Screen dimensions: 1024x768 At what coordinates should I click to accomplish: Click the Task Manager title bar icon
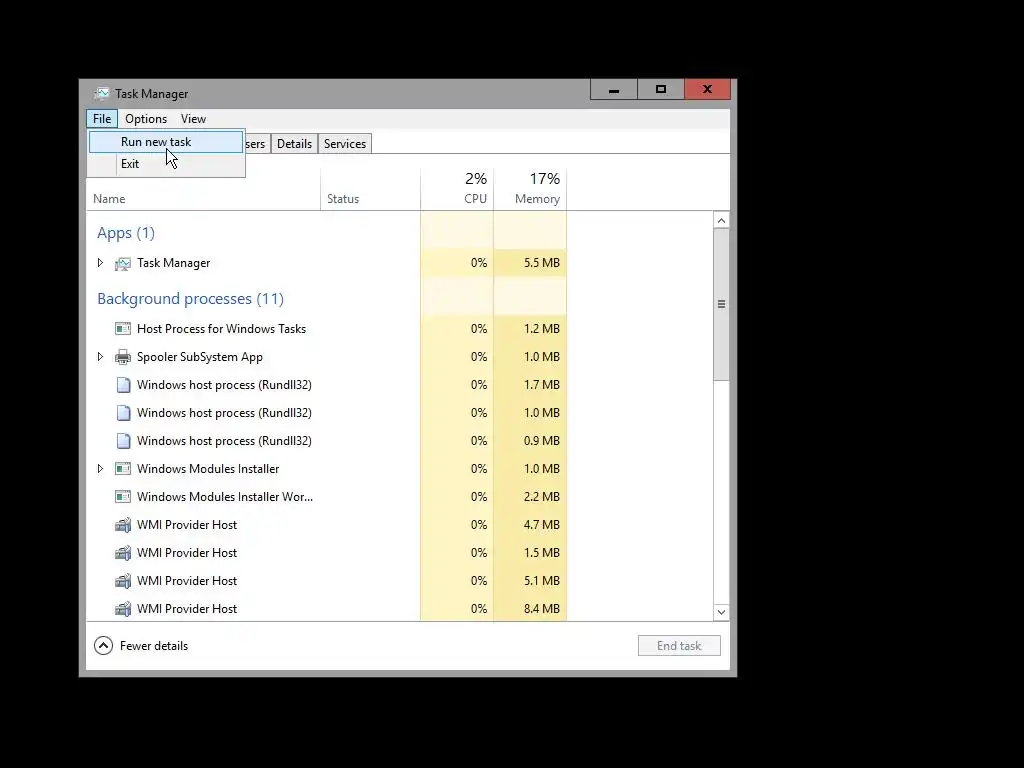(x=101, y=93)
